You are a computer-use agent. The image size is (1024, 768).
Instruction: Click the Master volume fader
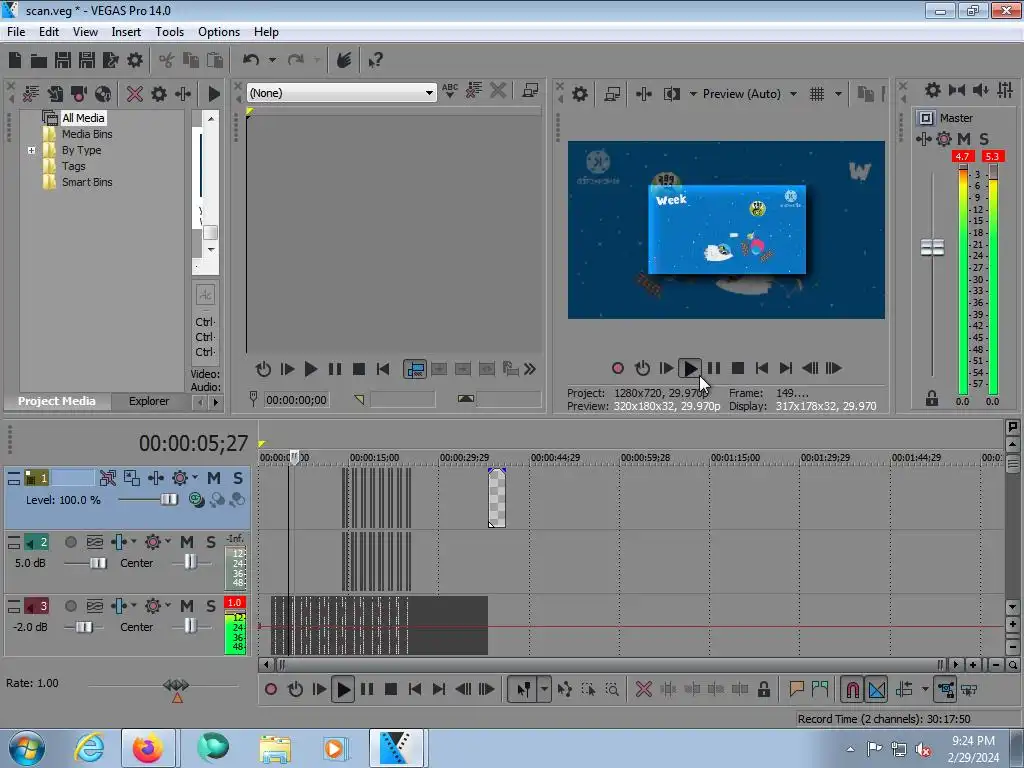[x=932, y=248]
